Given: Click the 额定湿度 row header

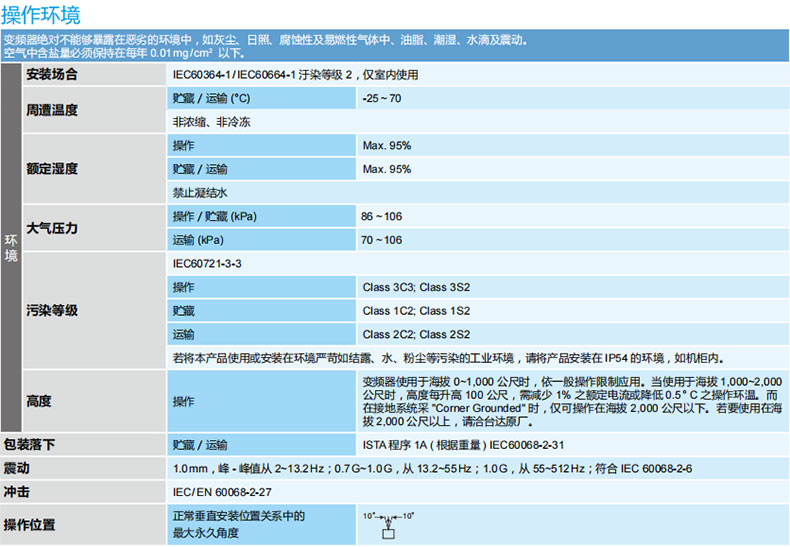Looking at the screenshot, I should pyautogui.click(x=52, y=169).
